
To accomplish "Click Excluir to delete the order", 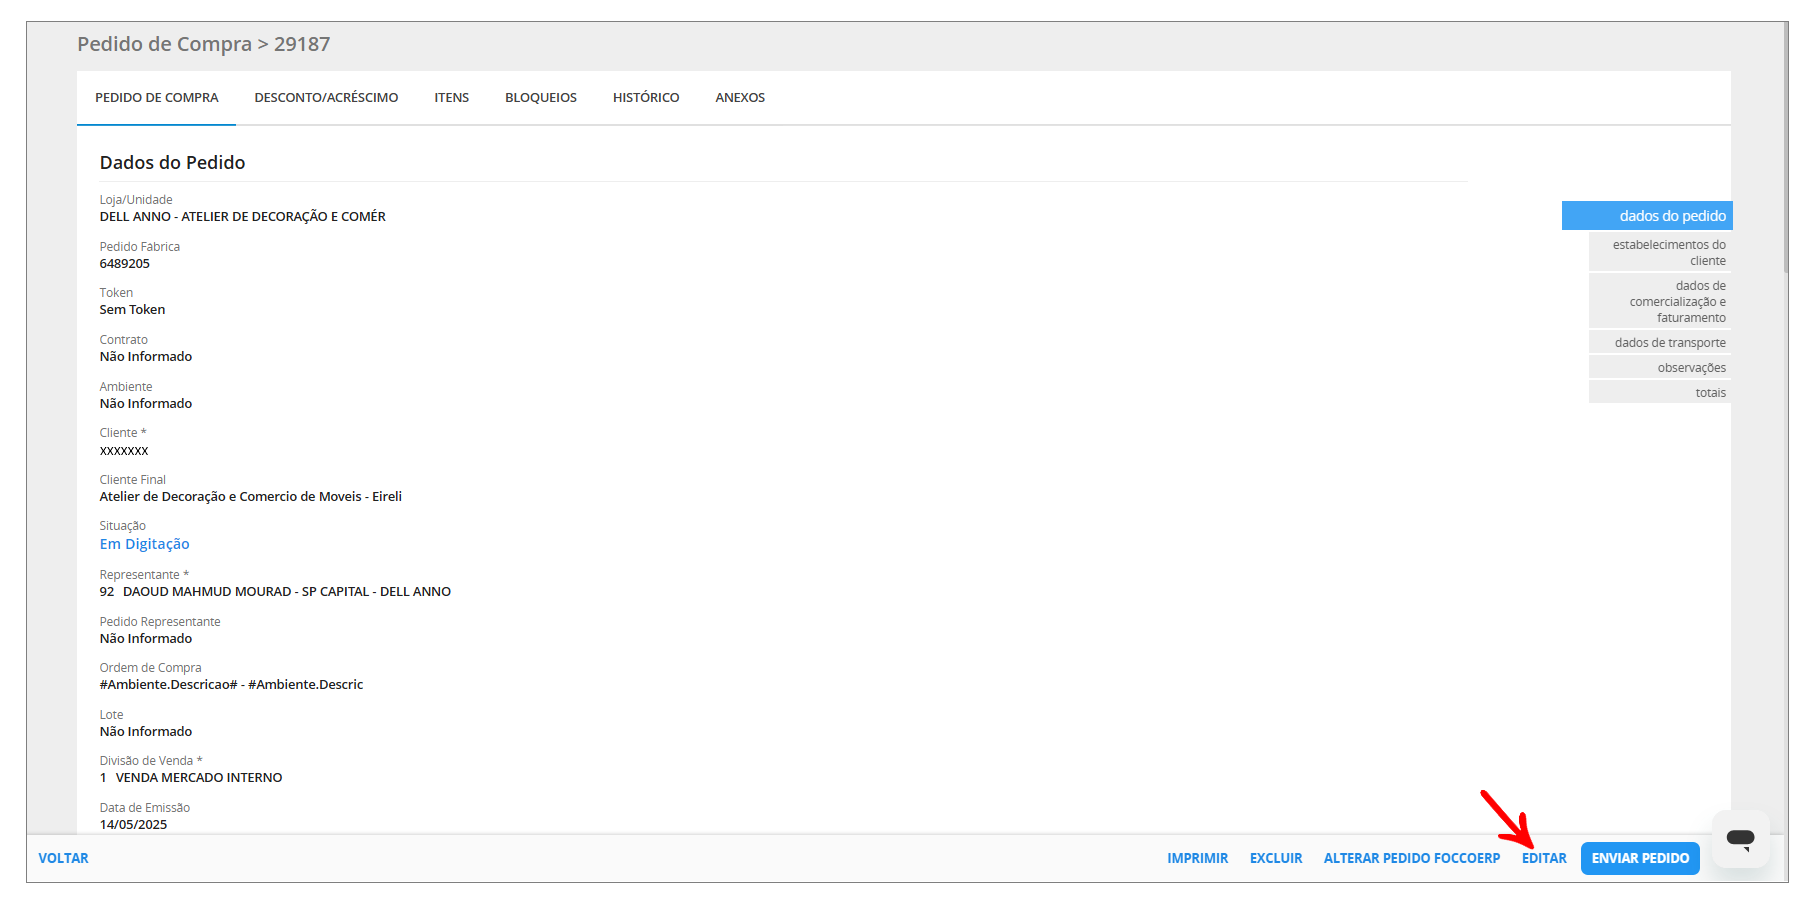I will pos(1276,858).
